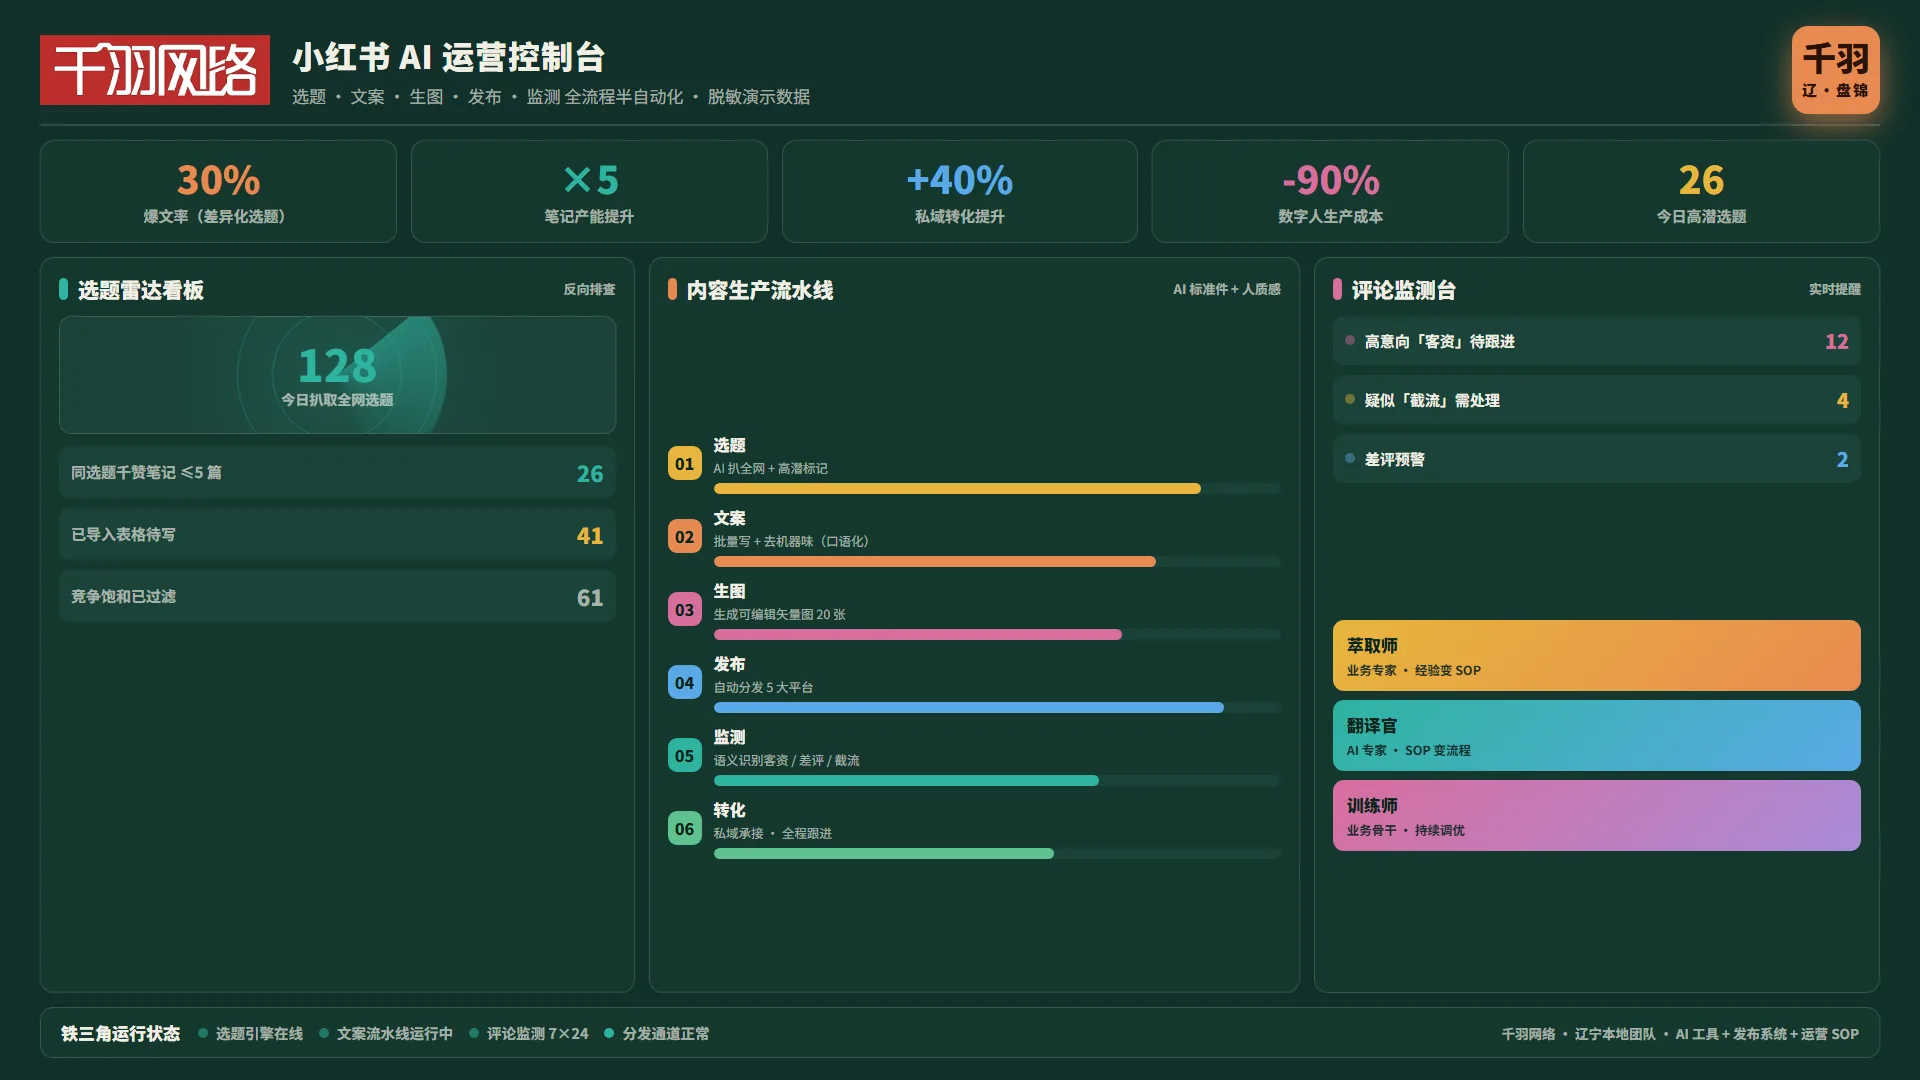Open the ×5 笔记产能提升 card

pyautogui.click(x=589, y=191)
